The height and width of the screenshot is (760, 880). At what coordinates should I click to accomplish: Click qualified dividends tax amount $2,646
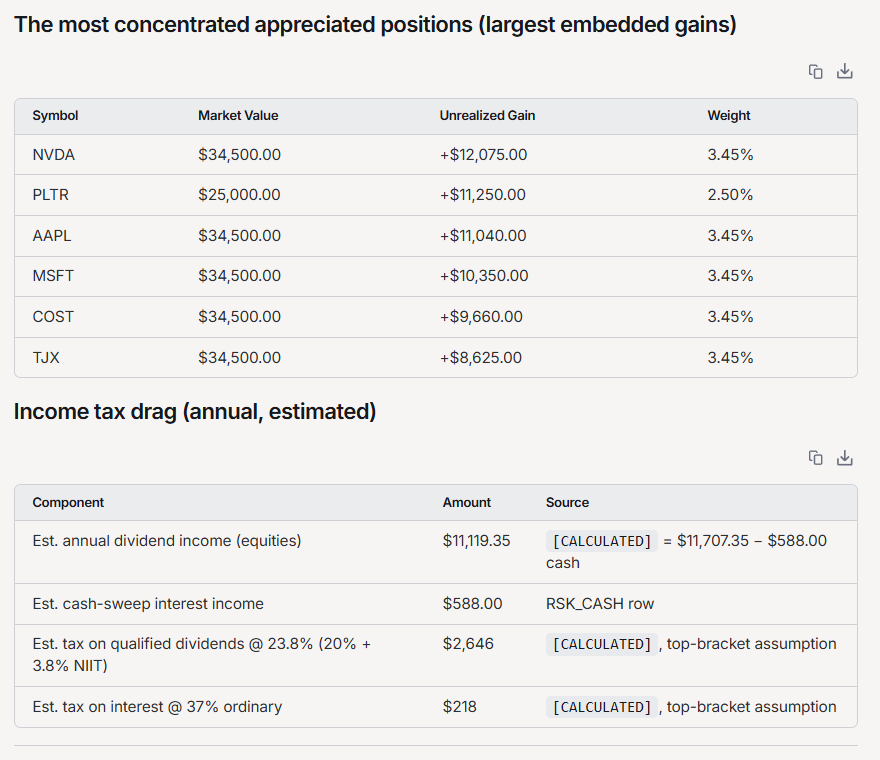point(468,644)
